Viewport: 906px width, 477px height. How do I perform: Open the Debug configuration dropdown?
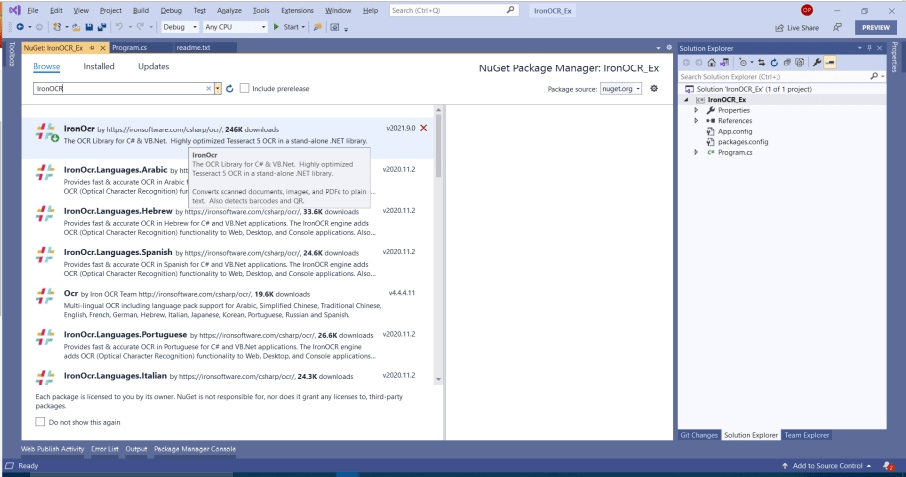[195, 27]
